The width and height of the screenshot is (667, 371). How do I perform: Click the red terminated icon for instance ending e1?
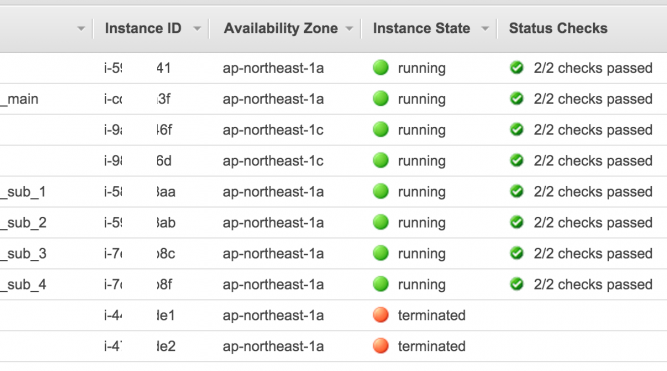coord(381,315)
